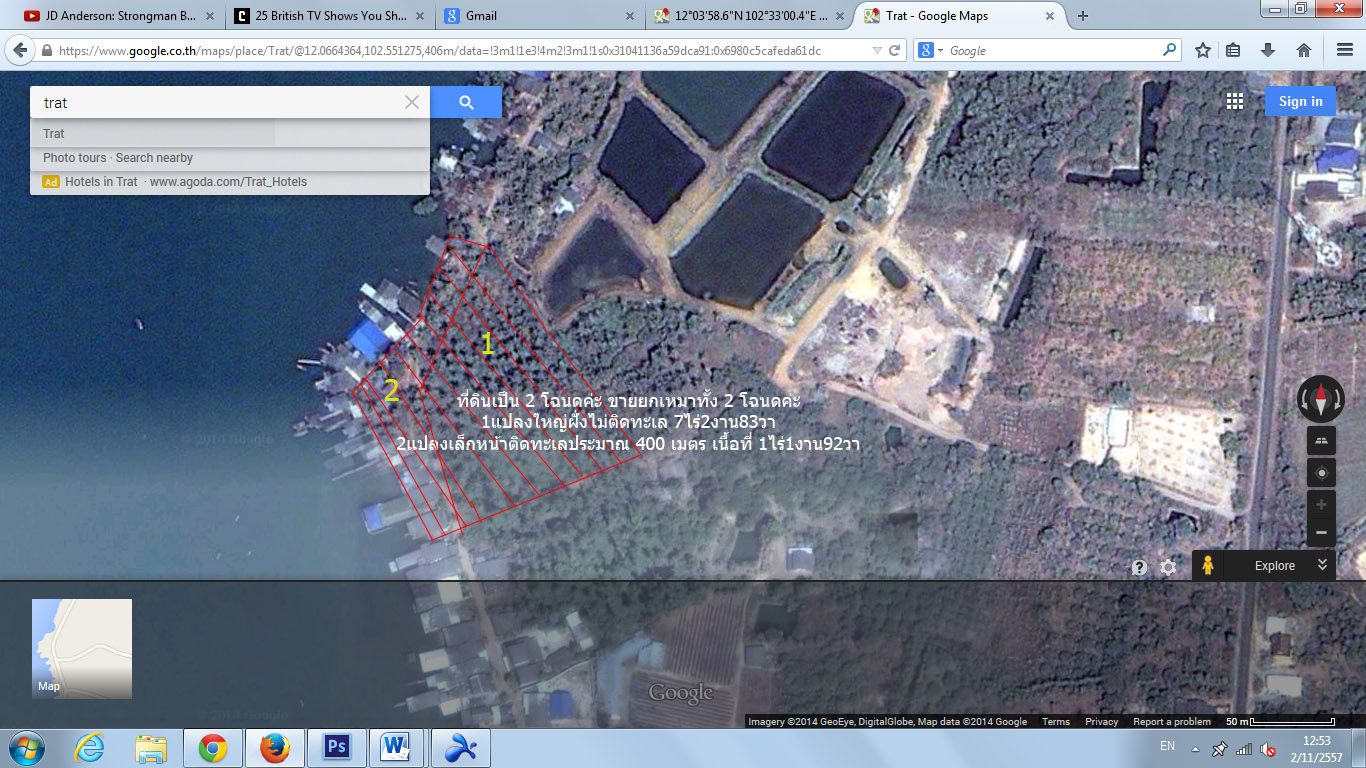Click the blue map search button
The width and height of the screenshot is (1366, 768).
pos(466,102)
